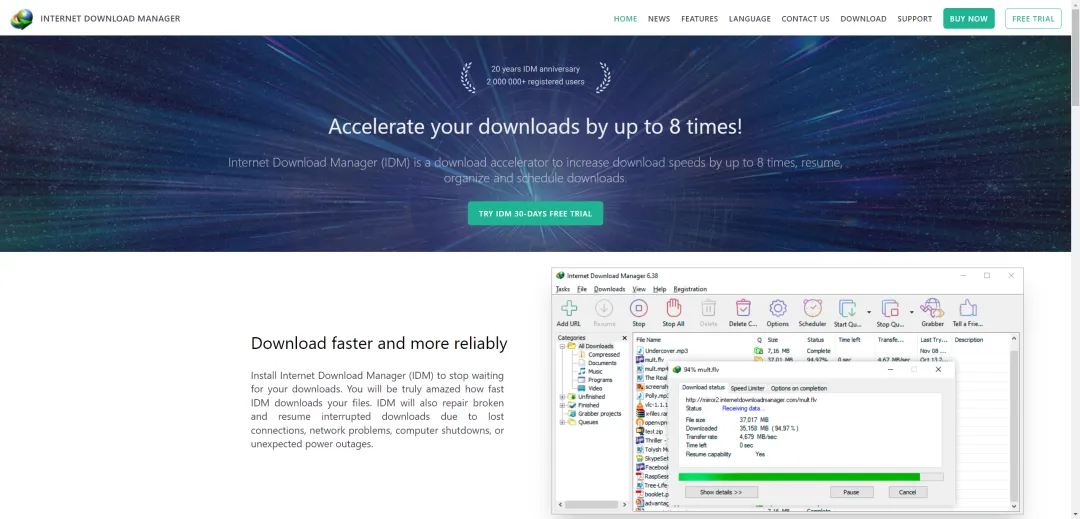
Task: Open the Stop Queue dropdown arrow
Action: tap(910, 310)
